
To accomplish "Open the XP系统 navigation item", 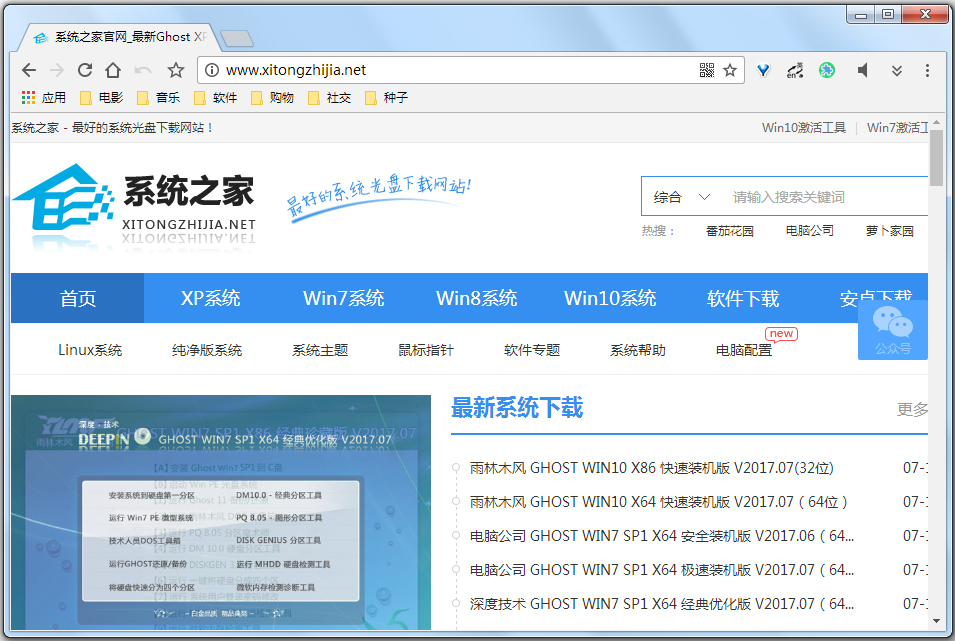I will point(210,298).
